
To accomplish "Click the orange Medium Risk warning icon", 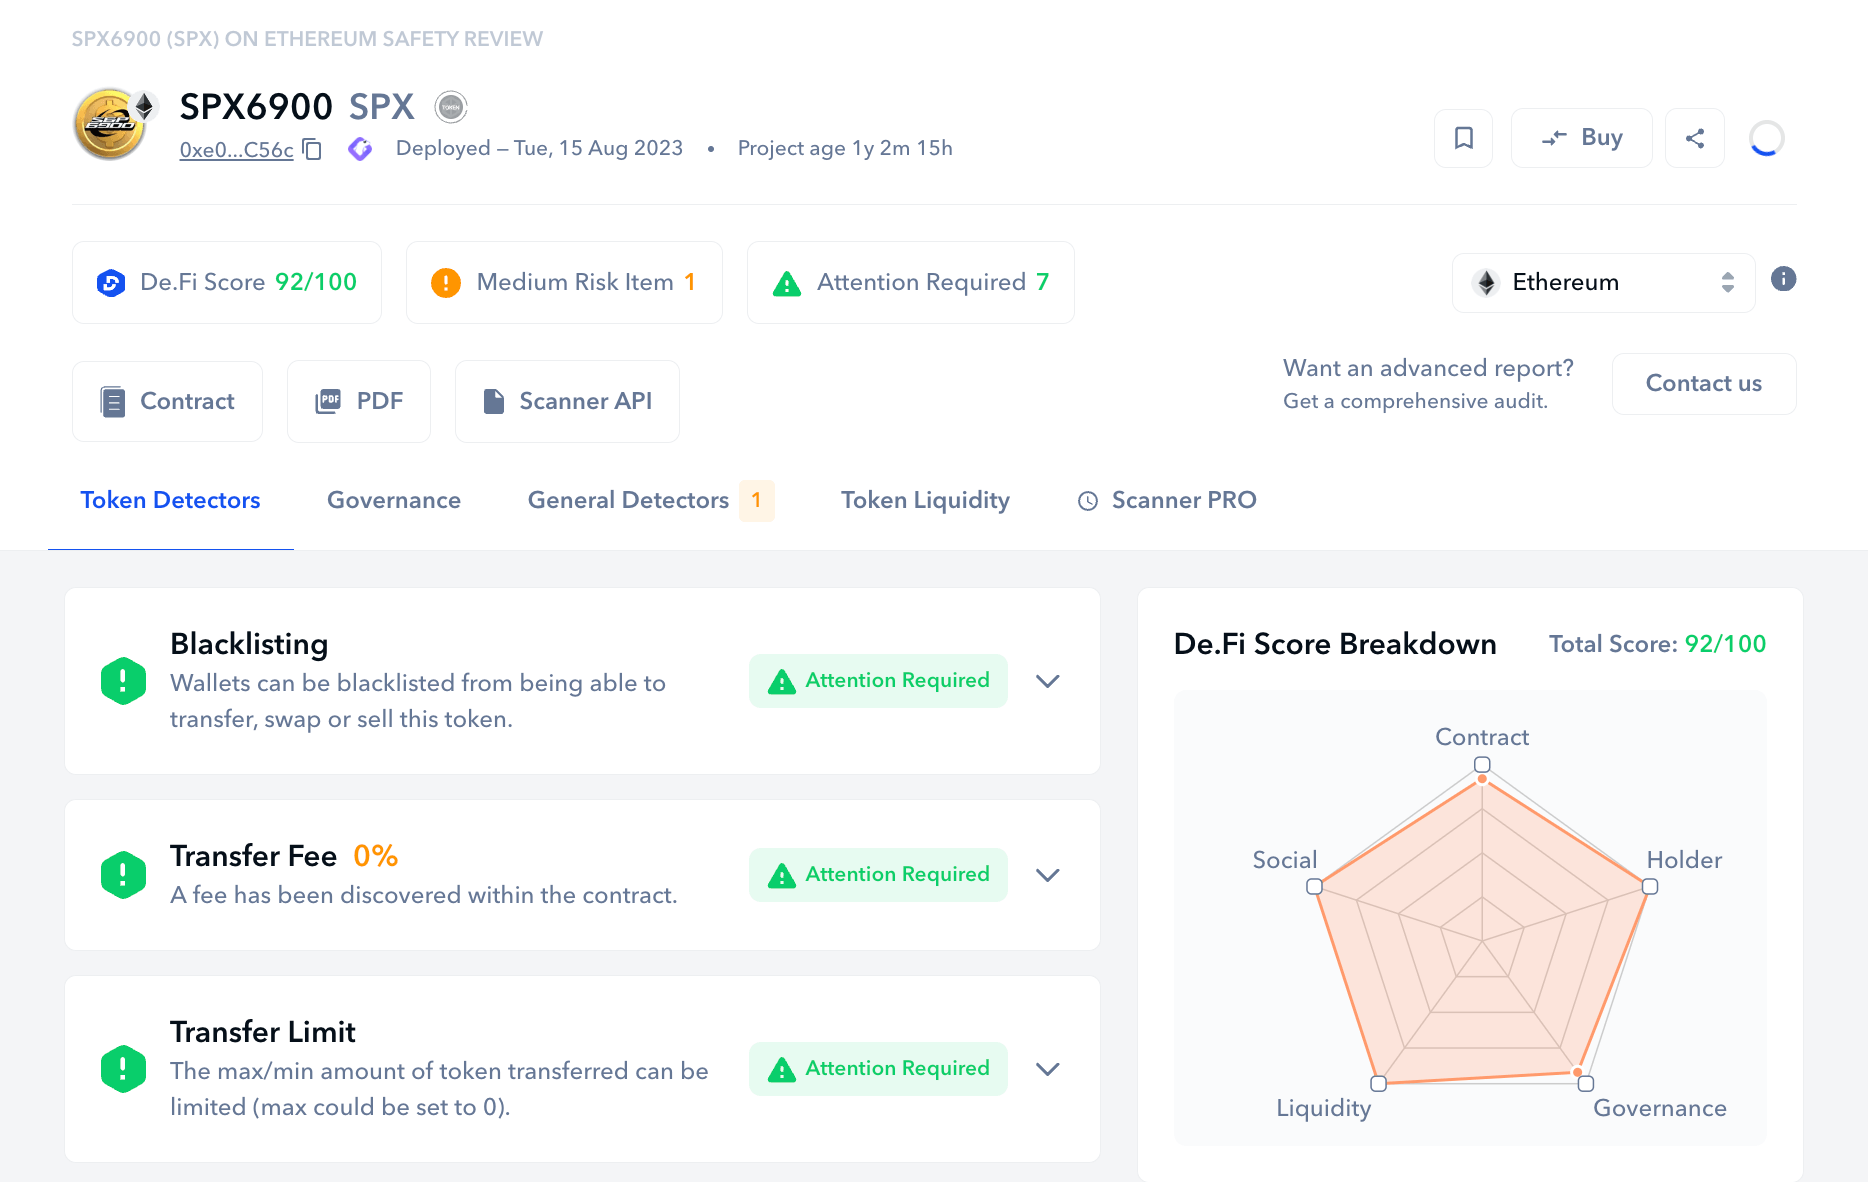I will click(446, 283).
